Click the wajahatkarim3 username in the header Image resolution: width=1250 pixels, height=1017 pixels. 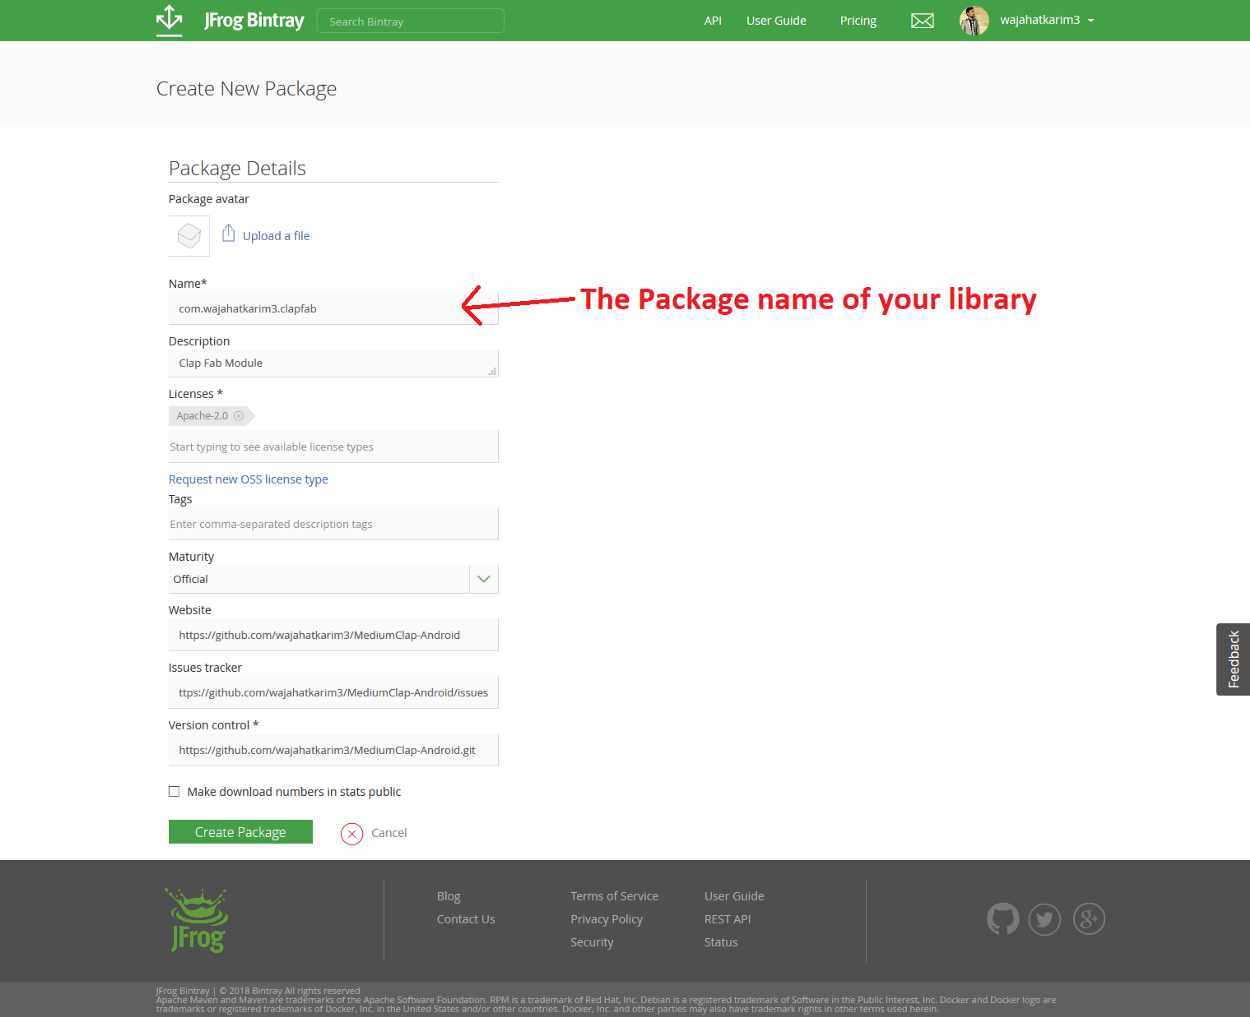1040,20
